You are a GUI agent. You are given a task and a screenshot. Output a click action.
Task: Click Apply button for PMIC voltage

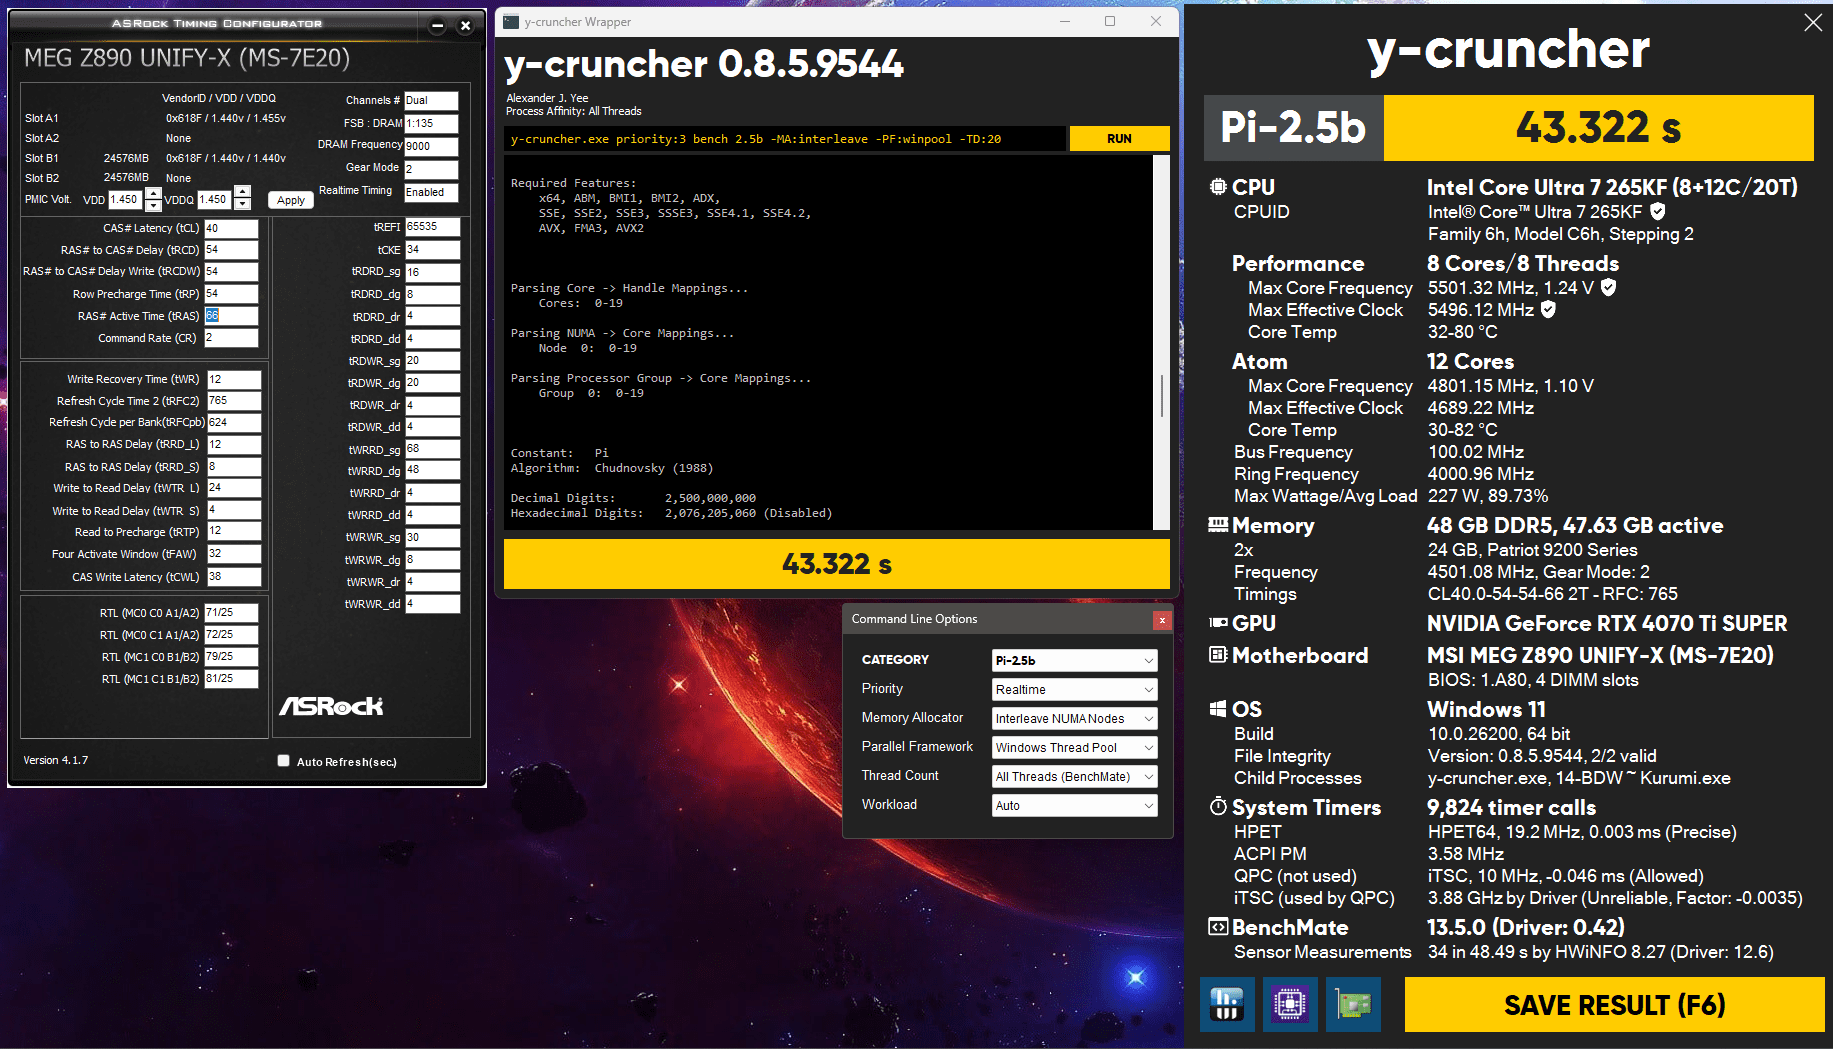[291, 200]
